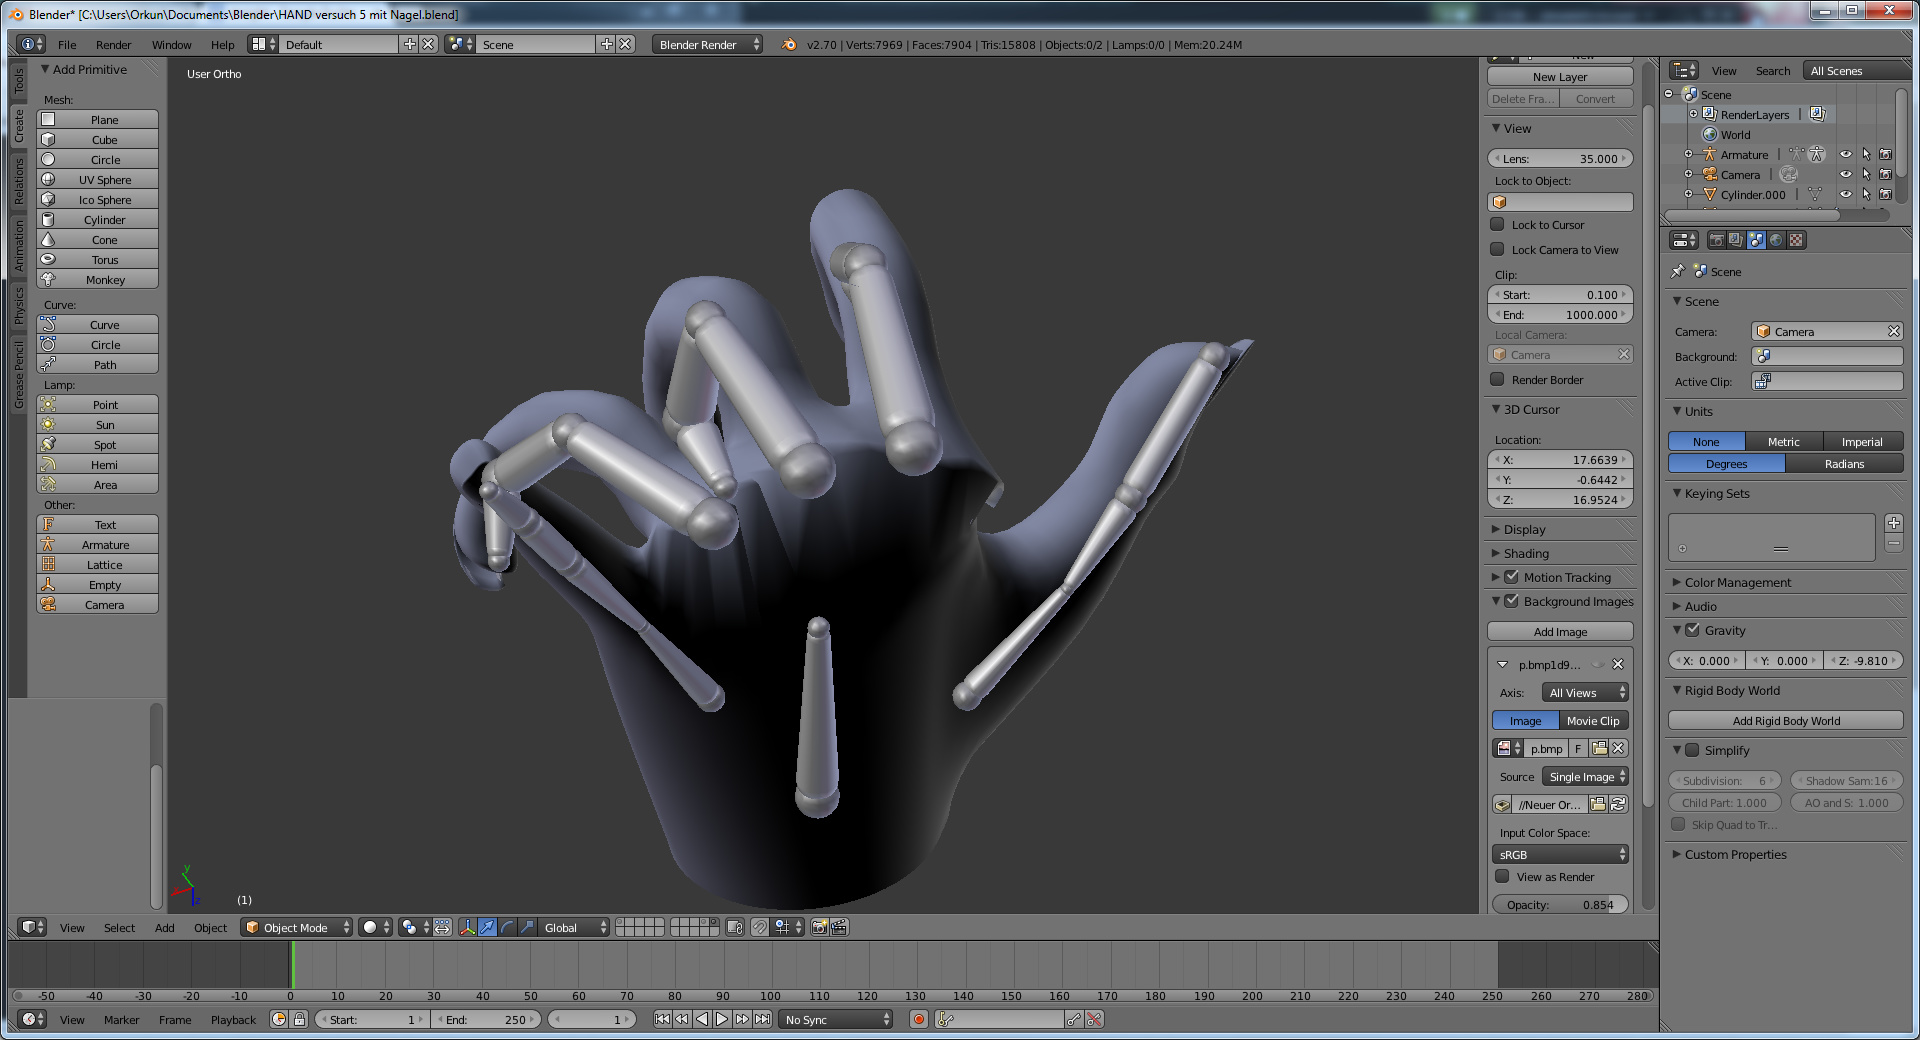Open the Object Mode dropdown
1920x1040 pixels.
pyautogui.click(x=298, y=928)
